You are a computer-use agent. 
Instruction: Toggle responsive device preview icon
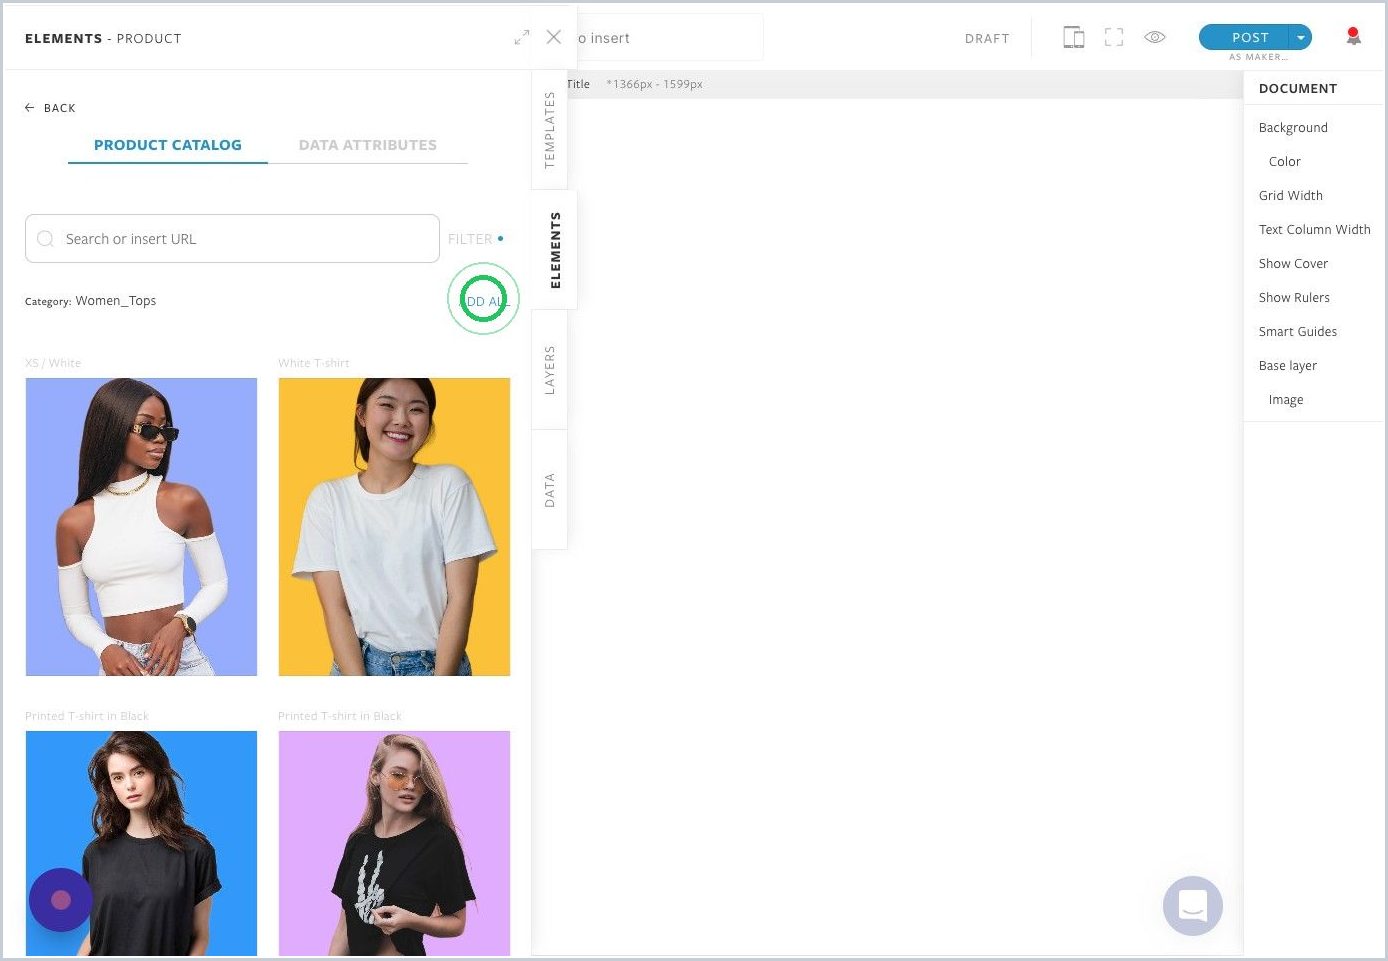pyautogui.click(x=1074, y=38)
